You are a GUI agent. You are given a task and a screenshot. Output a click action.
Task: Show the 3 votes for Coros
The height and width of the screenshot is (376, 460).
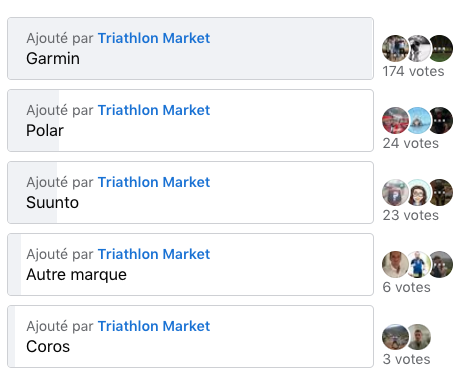click(x=407, y=359)
